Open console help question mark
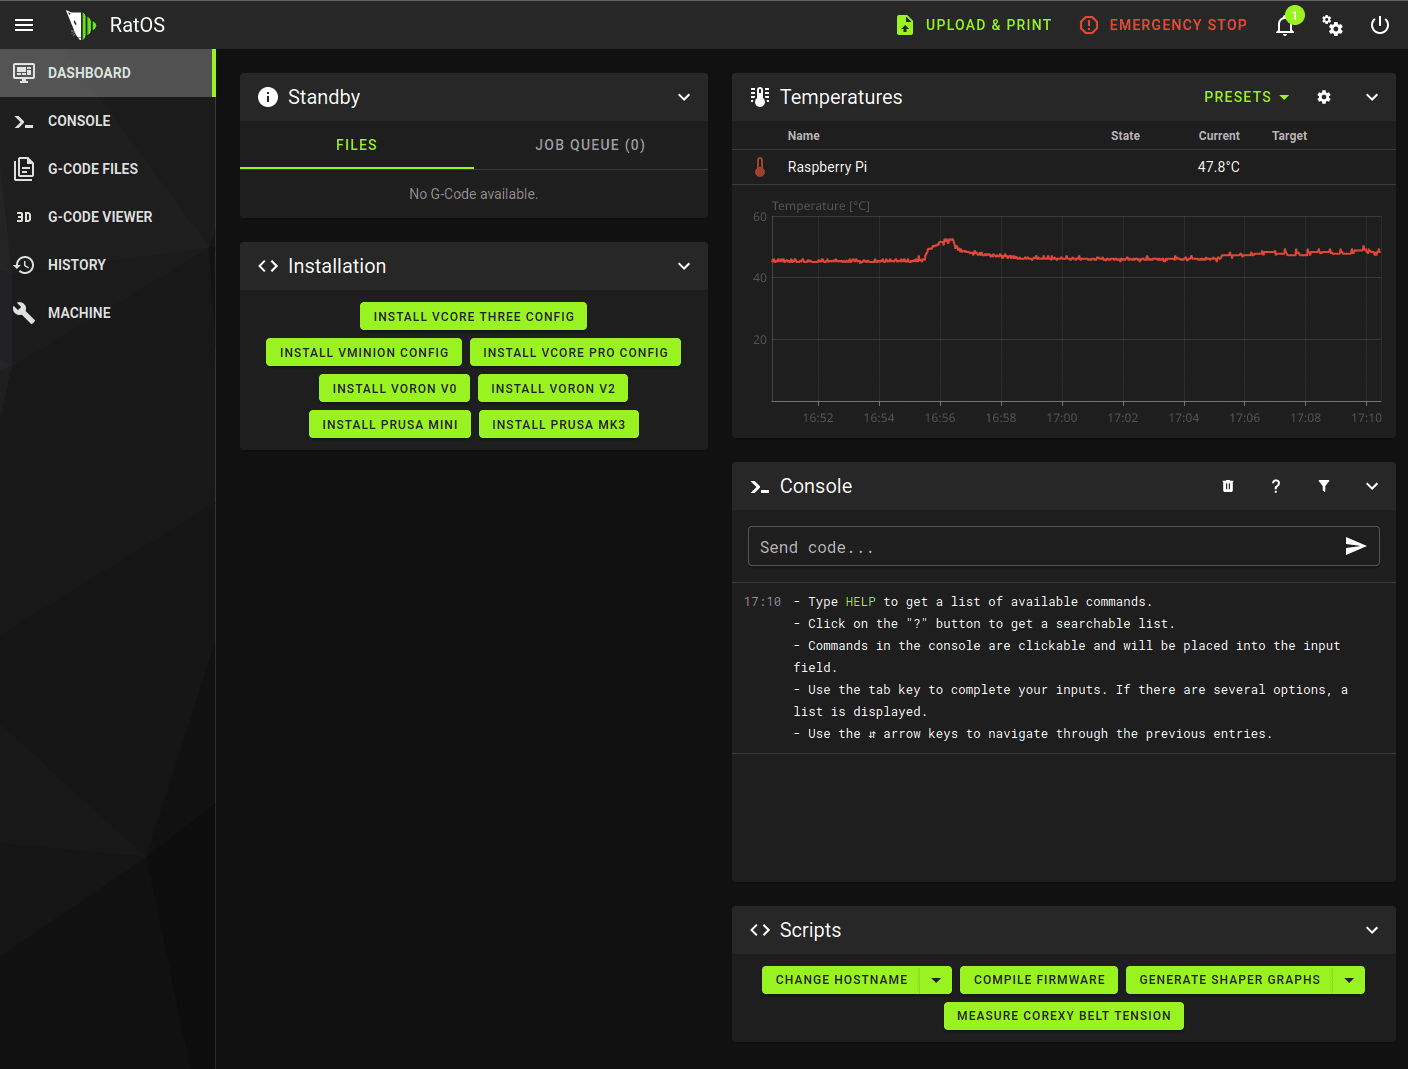Image resolution: width=1408 pixels, height=1069 pixels. (x=1276, y=486)
